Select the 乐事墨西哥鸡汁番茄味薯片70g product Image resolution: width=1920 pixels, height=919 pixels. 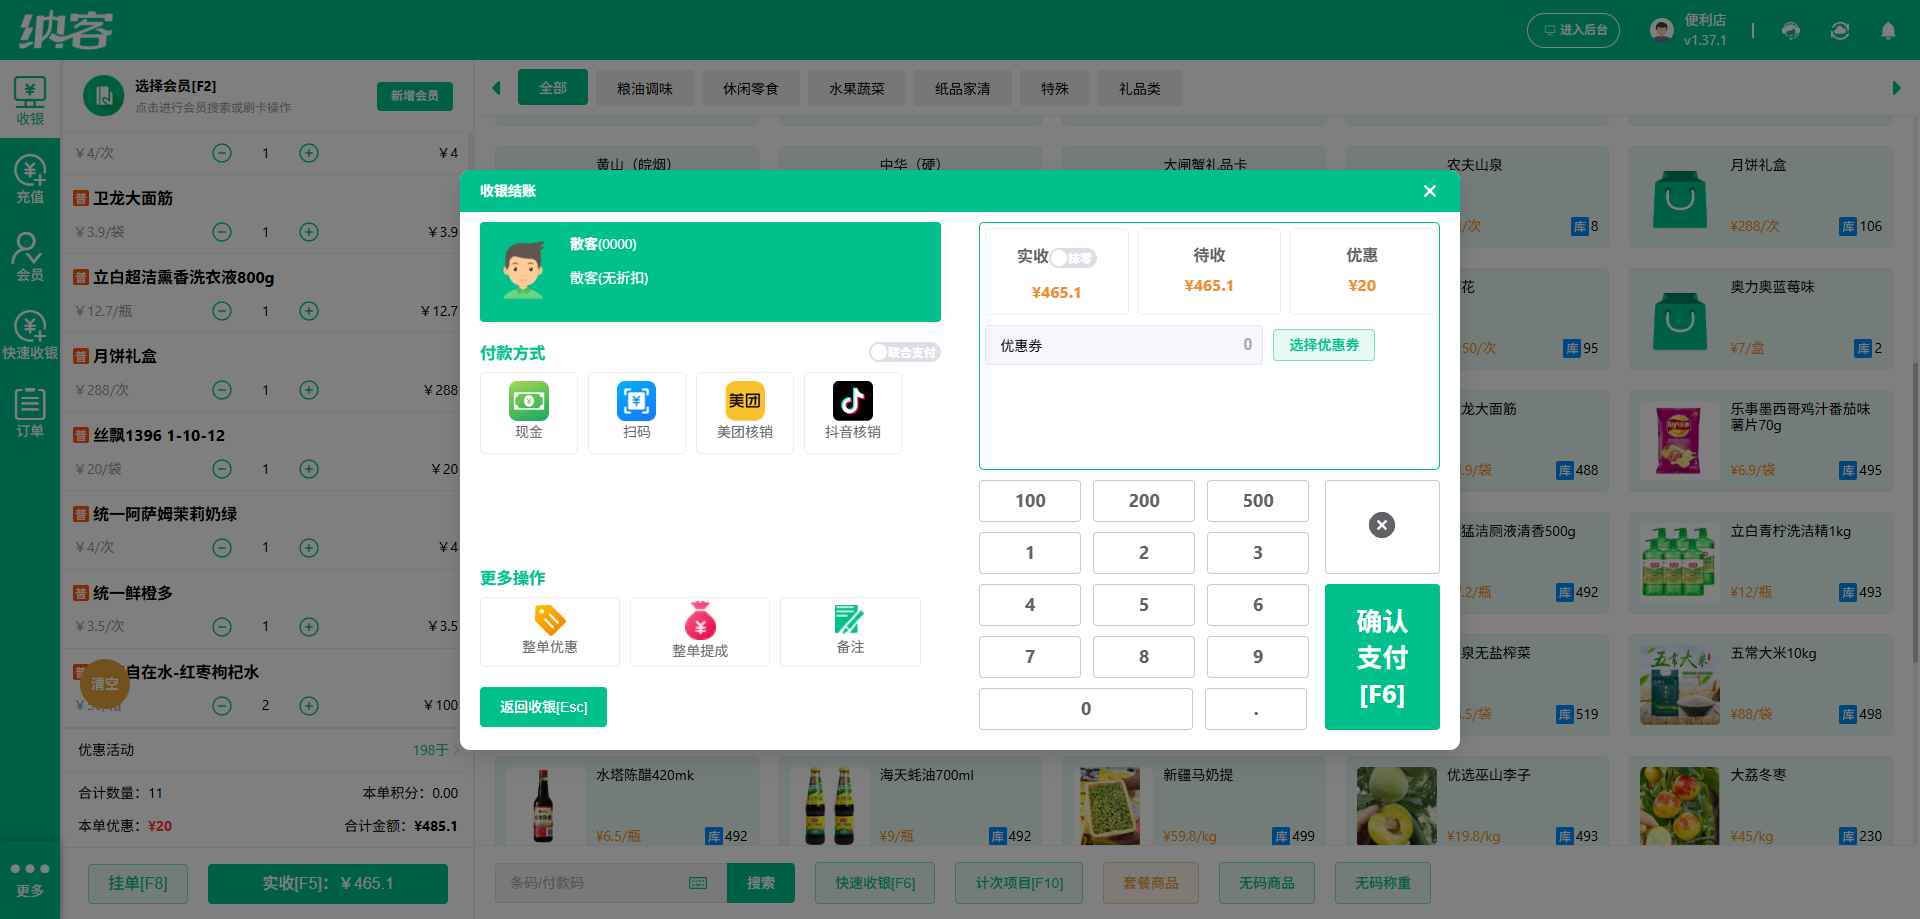(x=1760, y=441)
